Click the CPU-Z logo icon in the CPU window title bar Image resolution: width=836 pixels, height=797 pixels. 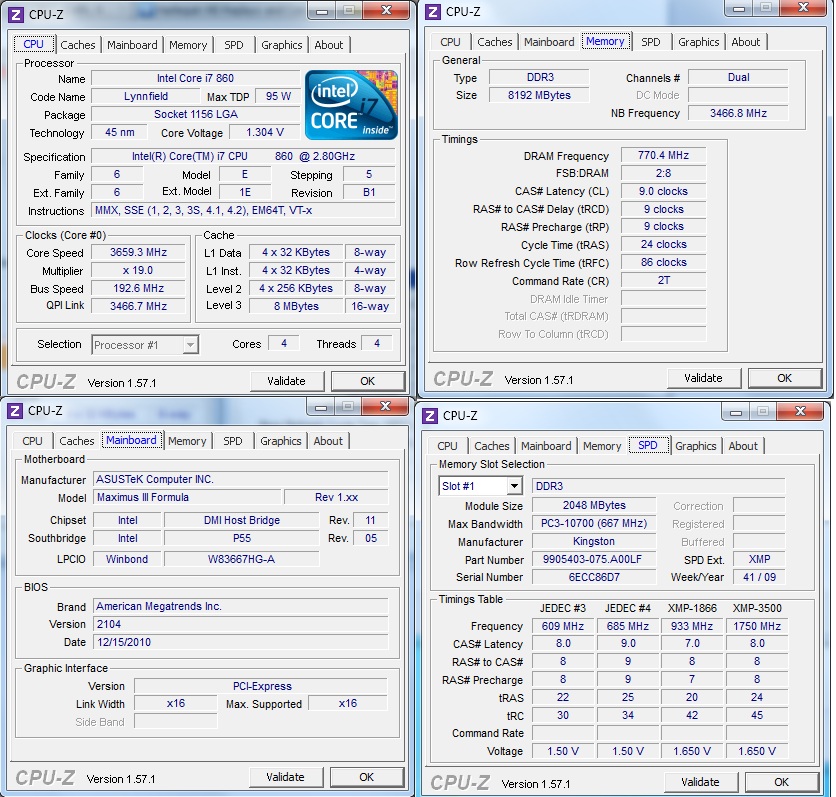[x=16, y=15]
